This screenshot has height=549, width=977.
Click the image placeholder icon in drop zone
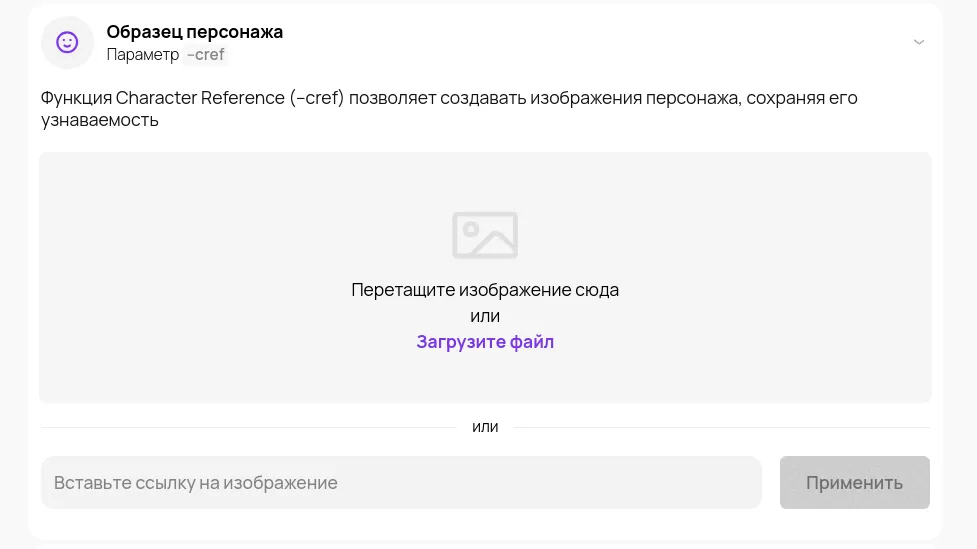point(485,235)
